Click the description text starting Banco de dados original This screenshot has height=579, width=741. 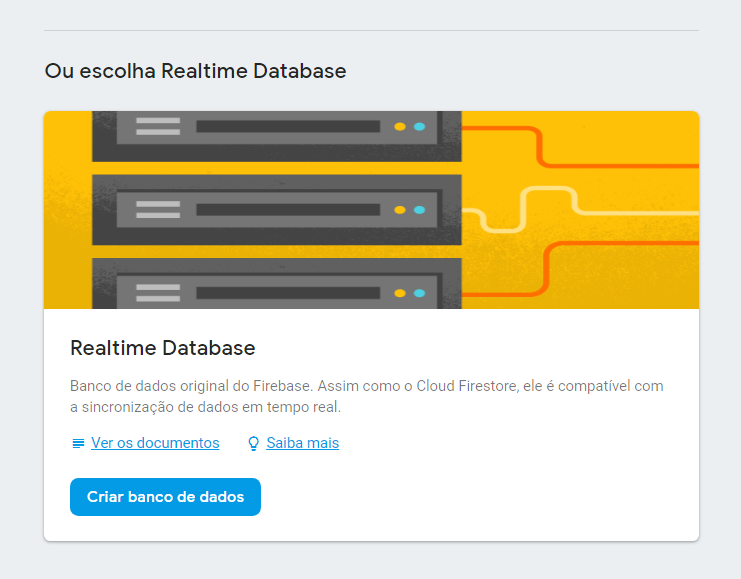(x=367, y=396)
